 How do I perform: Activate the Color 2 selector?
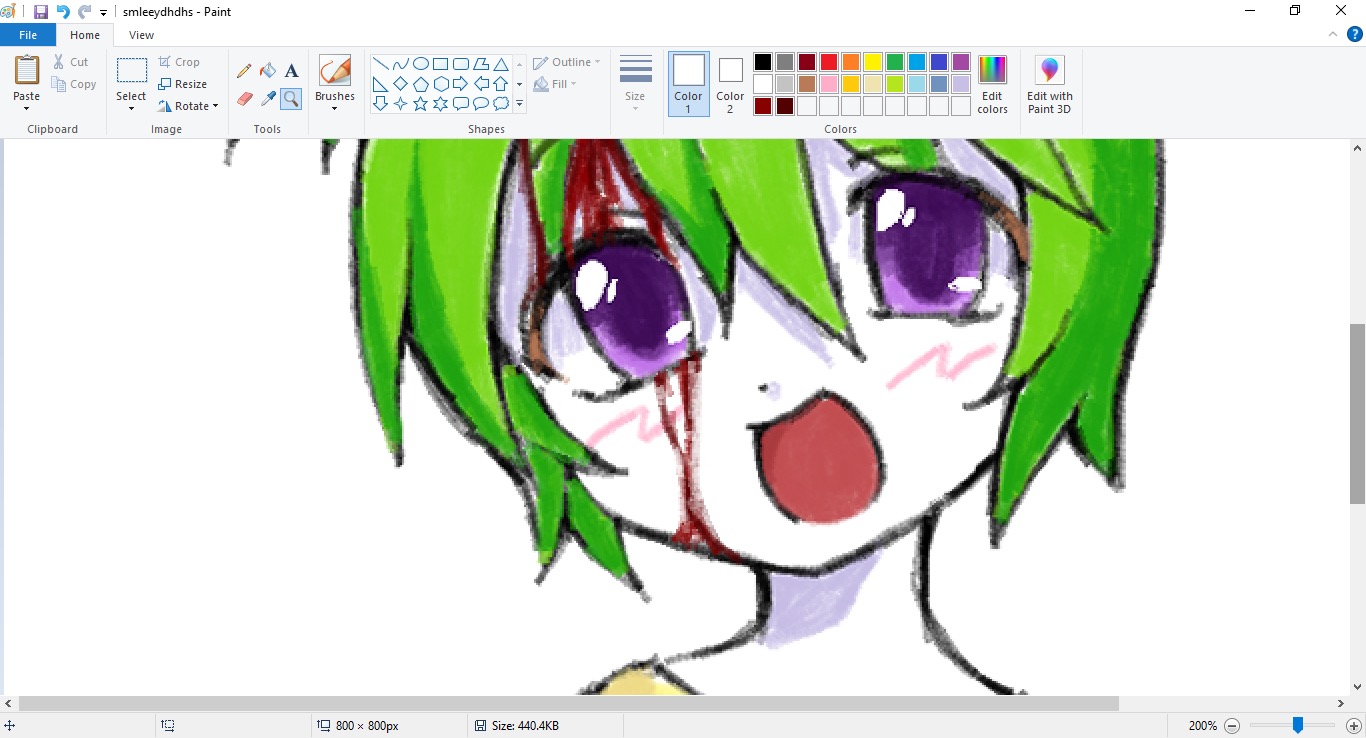coord(730,84)
